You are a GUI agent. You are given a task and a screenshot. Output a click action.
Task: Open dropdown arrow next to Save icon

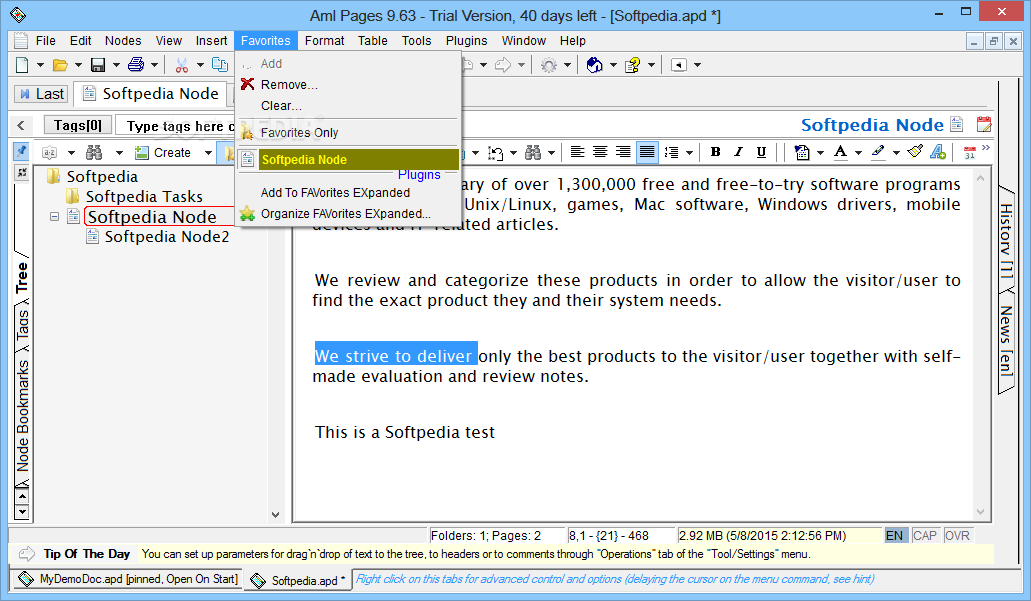click(116, 64)
